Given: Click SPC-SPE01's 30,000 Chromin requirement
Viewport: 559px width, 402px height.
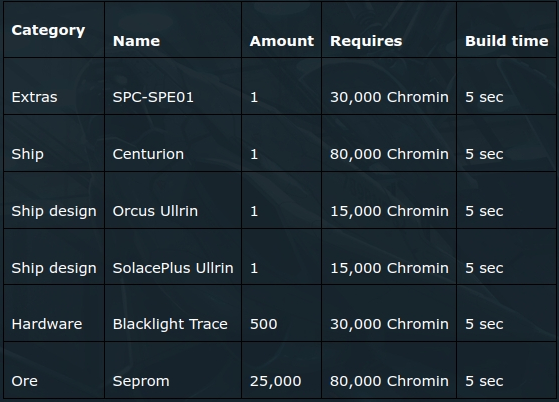Looking at the screenshot, I should (x=389, y=97).
